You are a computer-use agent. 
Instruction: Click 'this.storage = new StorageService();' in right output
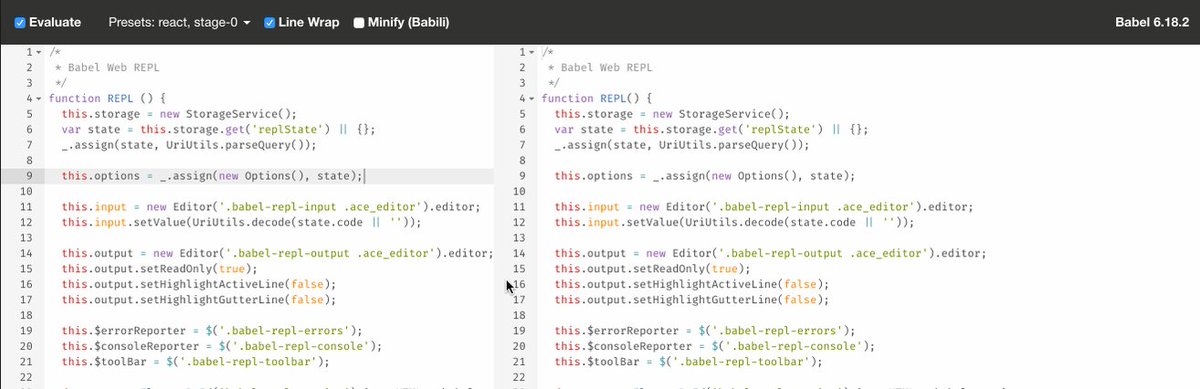pyautogui.click(x=672, y=114)
